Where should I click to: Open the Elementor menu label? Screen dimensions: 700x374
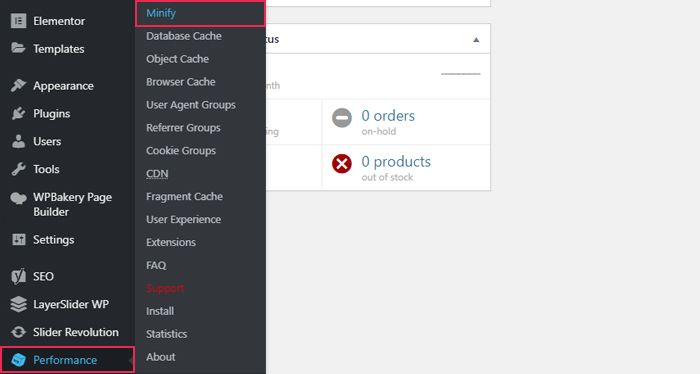59,21
